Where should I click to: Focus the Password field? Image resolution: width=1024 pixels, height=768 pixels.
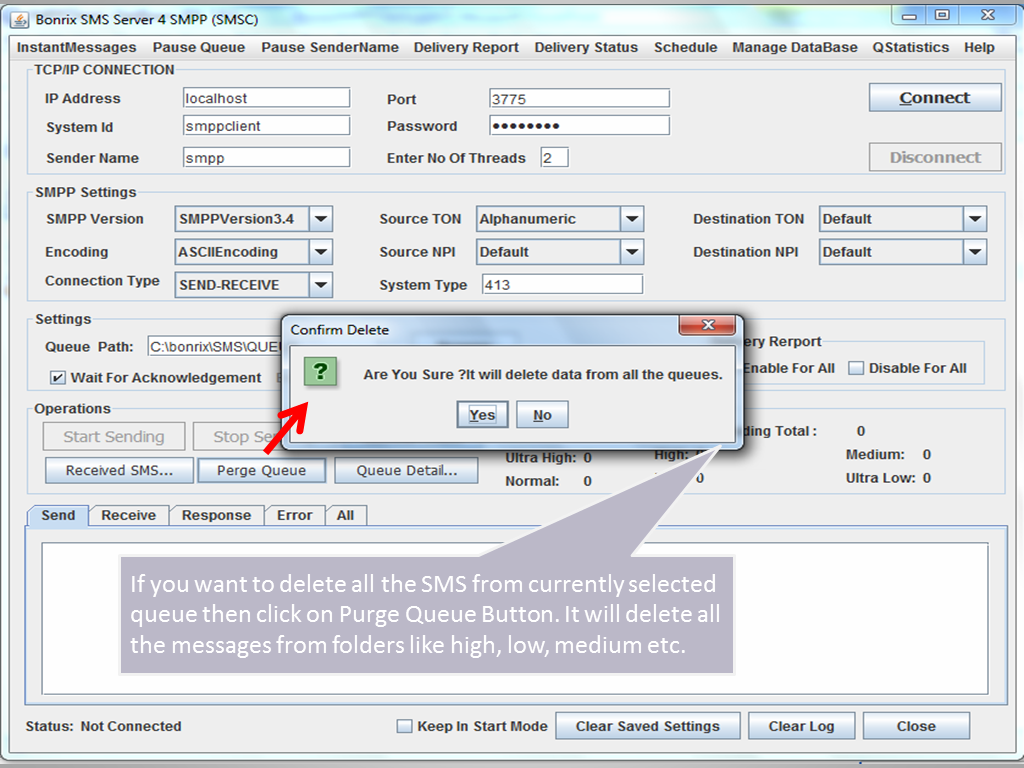tap(579, 125)
